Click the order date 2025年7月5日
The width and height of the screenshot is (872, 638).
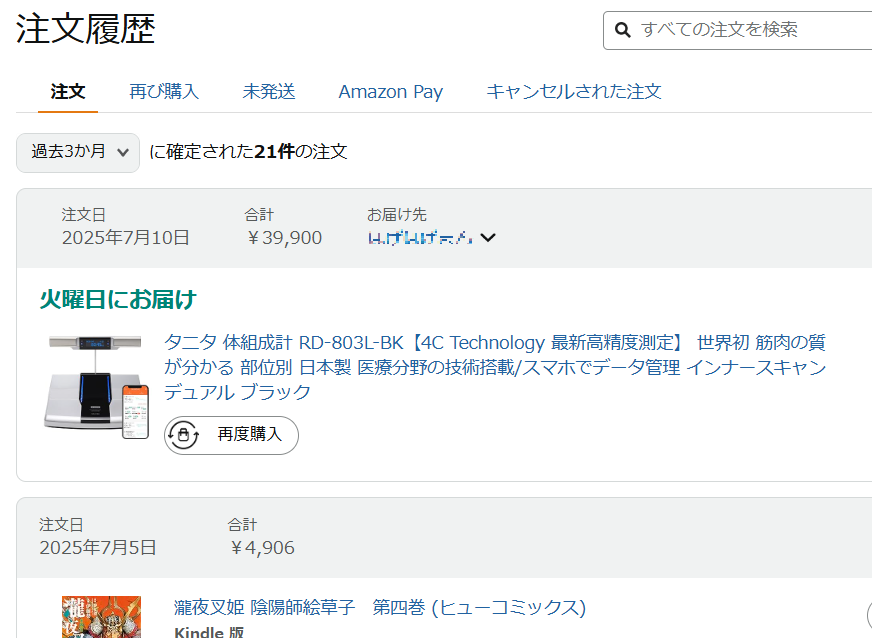(x=98, y=548)
